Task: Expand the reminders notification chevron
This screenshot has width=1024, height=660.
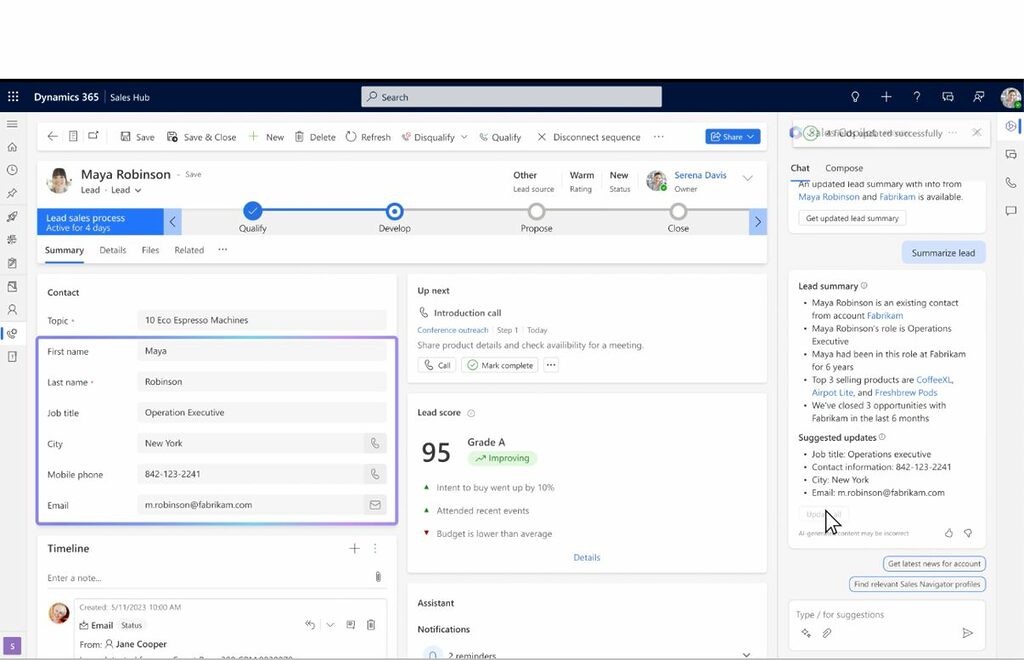Action: click(x=746, y=654)
